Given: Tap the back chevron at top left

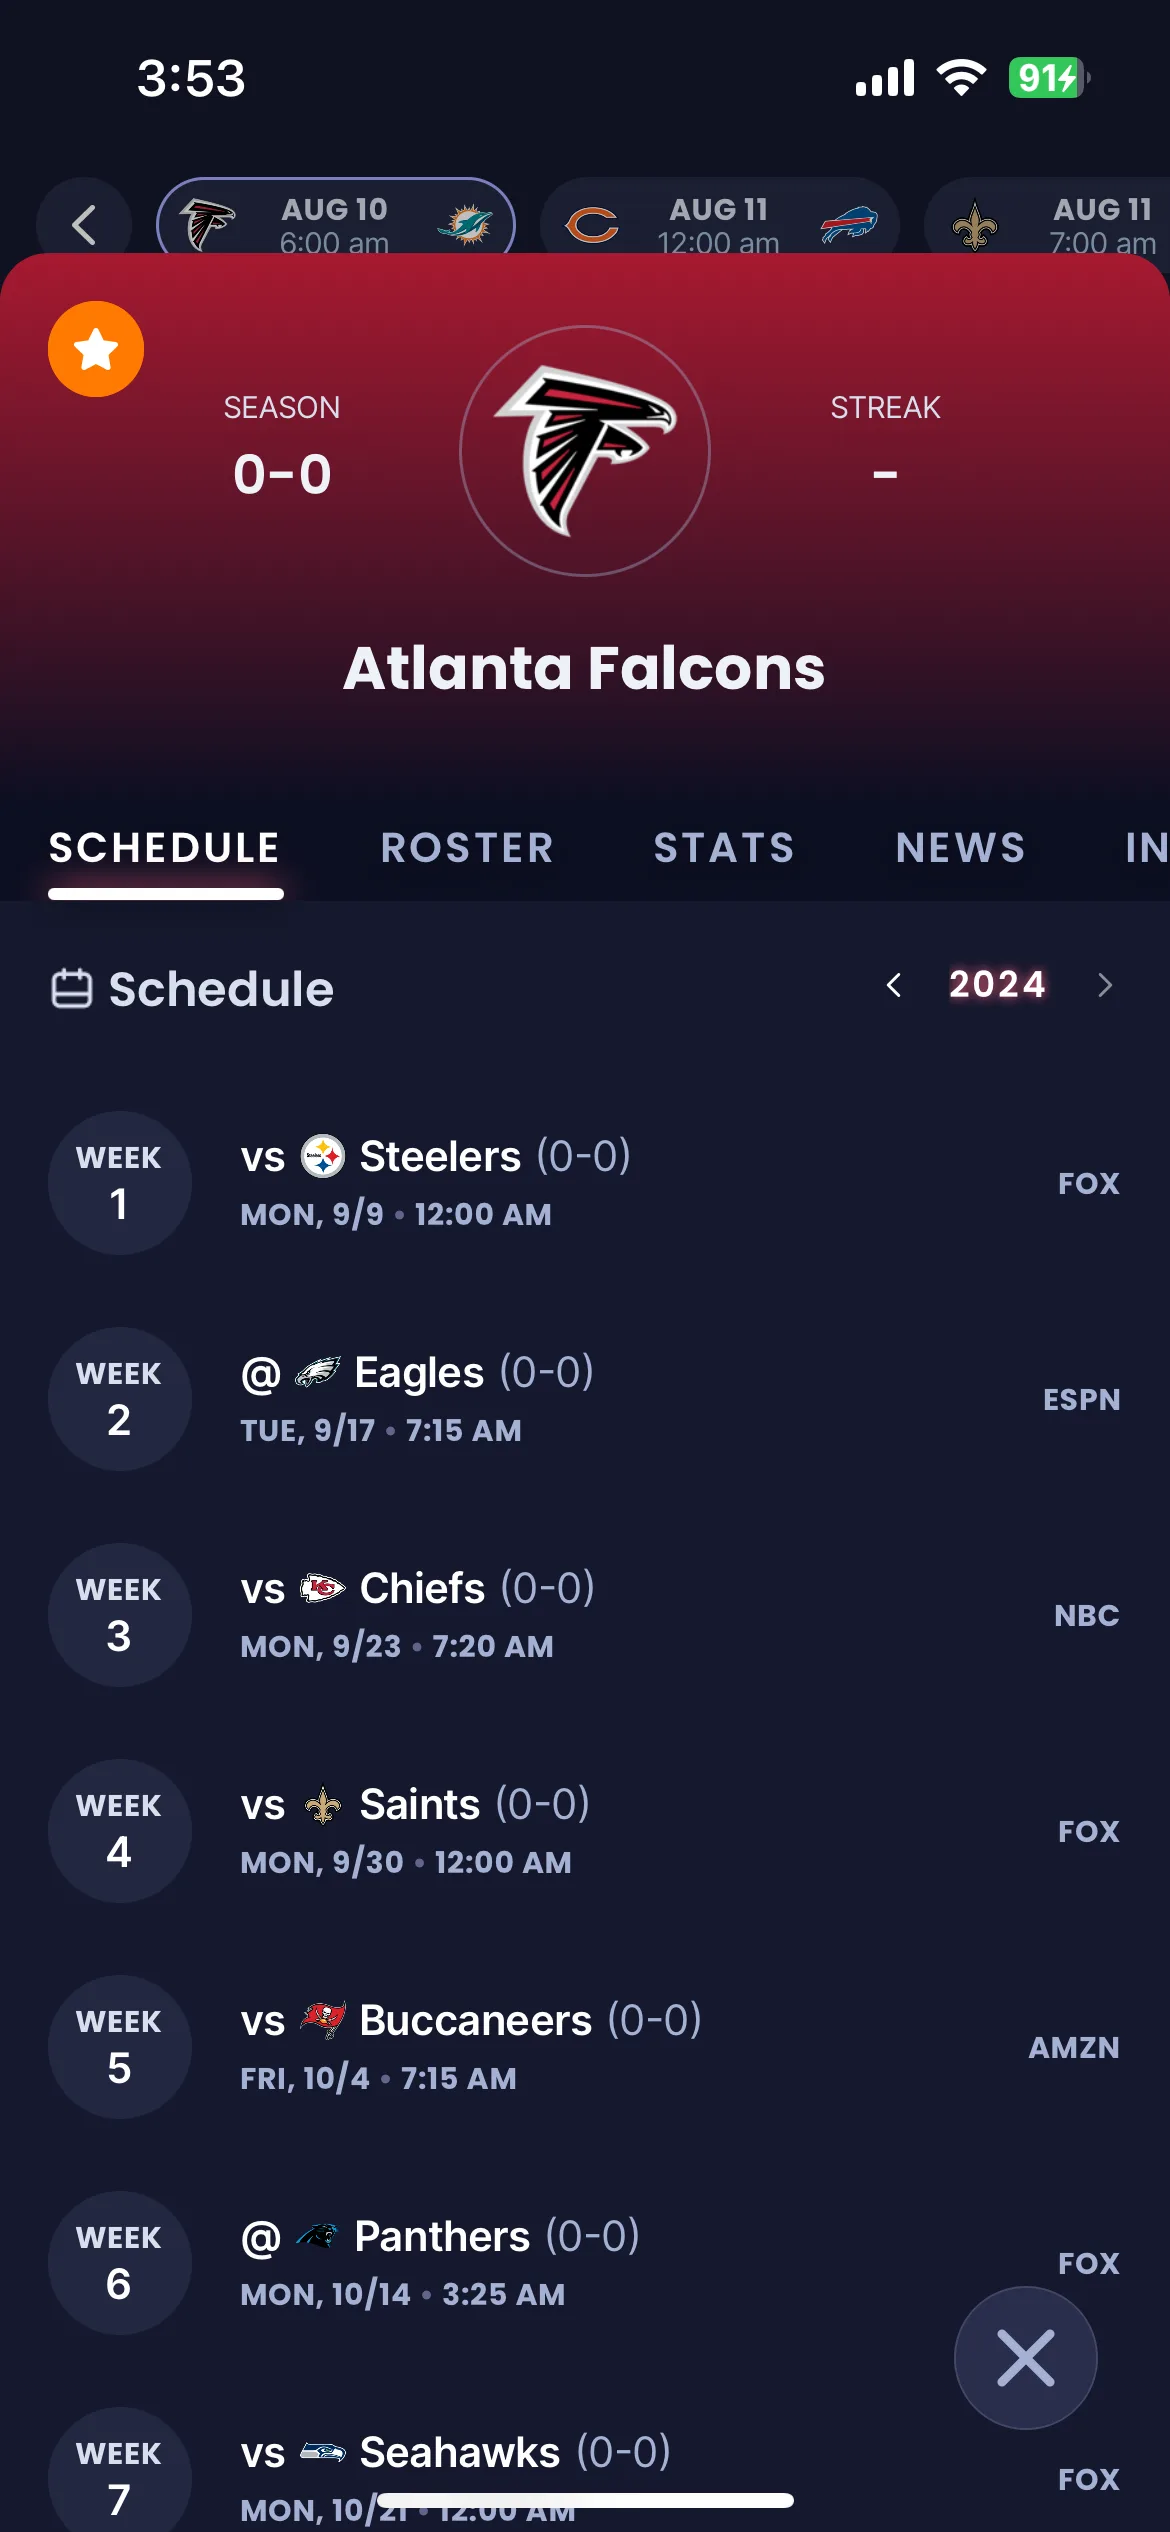Looking at the screenshot, I should coord(84,224).
